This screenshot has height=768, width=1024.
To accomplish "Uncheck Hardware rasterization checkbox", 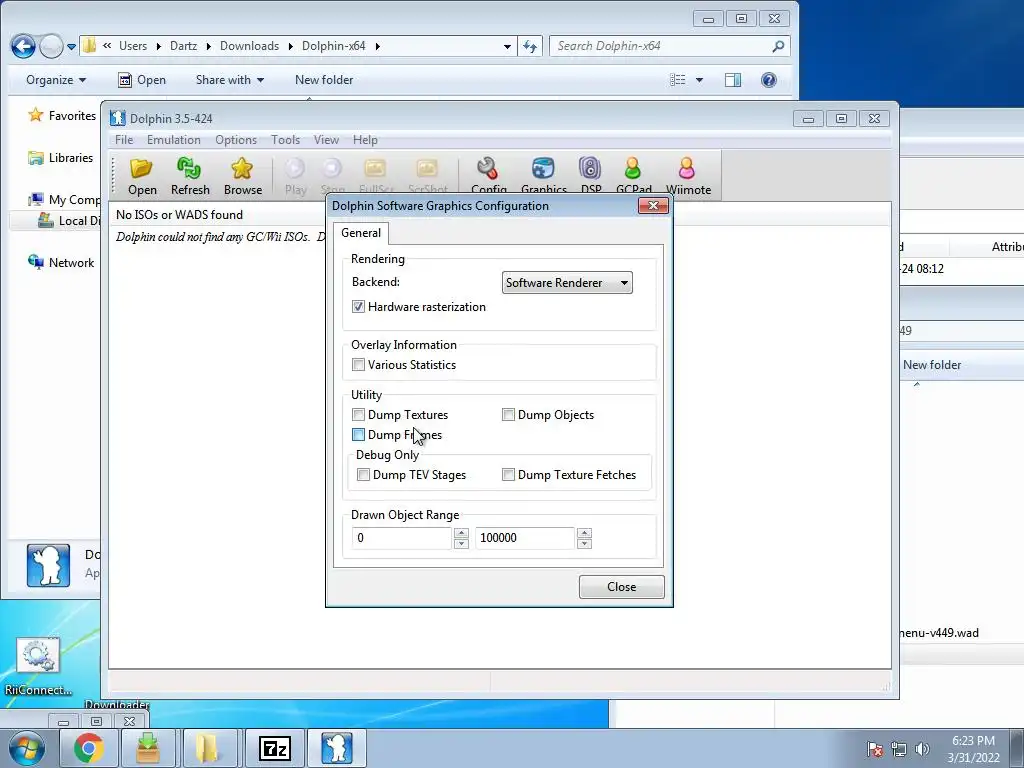I will point(358,306).
